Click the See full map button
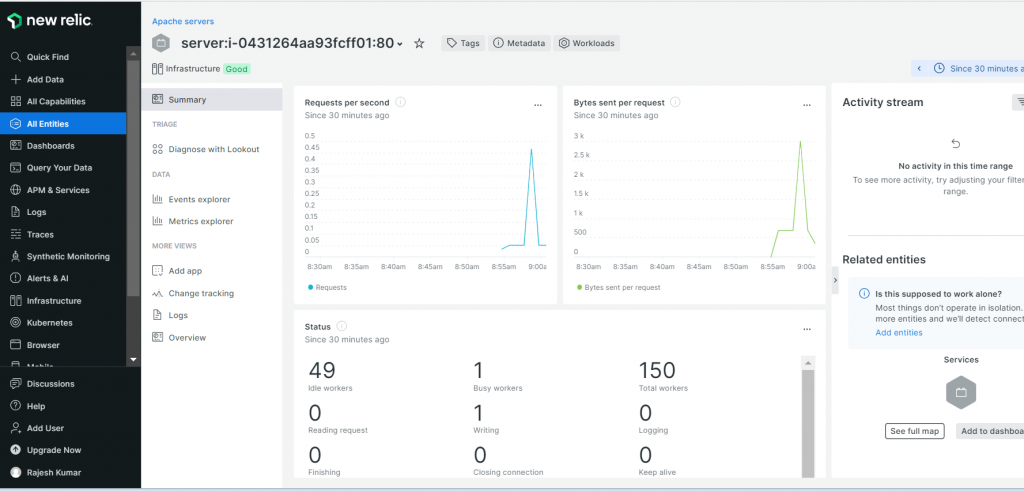The image size is (1024, 491). 915,431
